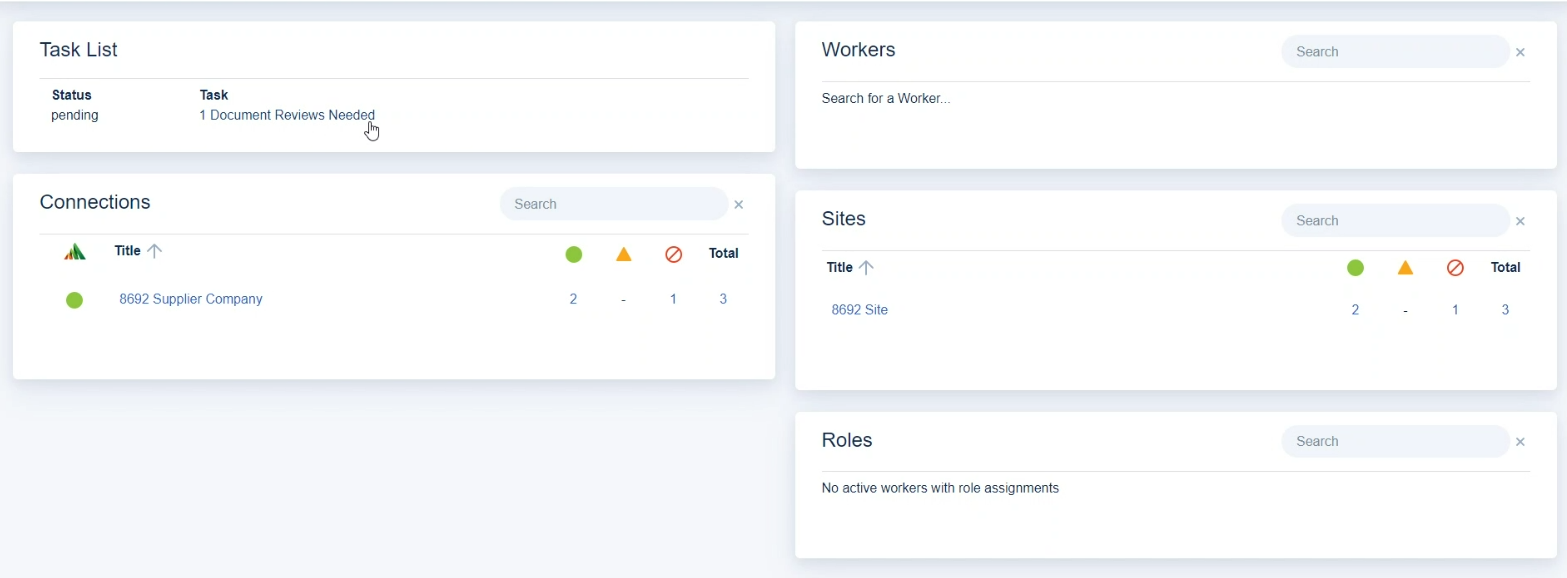Click the green circle icon in Sites header
The width and height of the screenshot is (1567, 578).
1355,268
